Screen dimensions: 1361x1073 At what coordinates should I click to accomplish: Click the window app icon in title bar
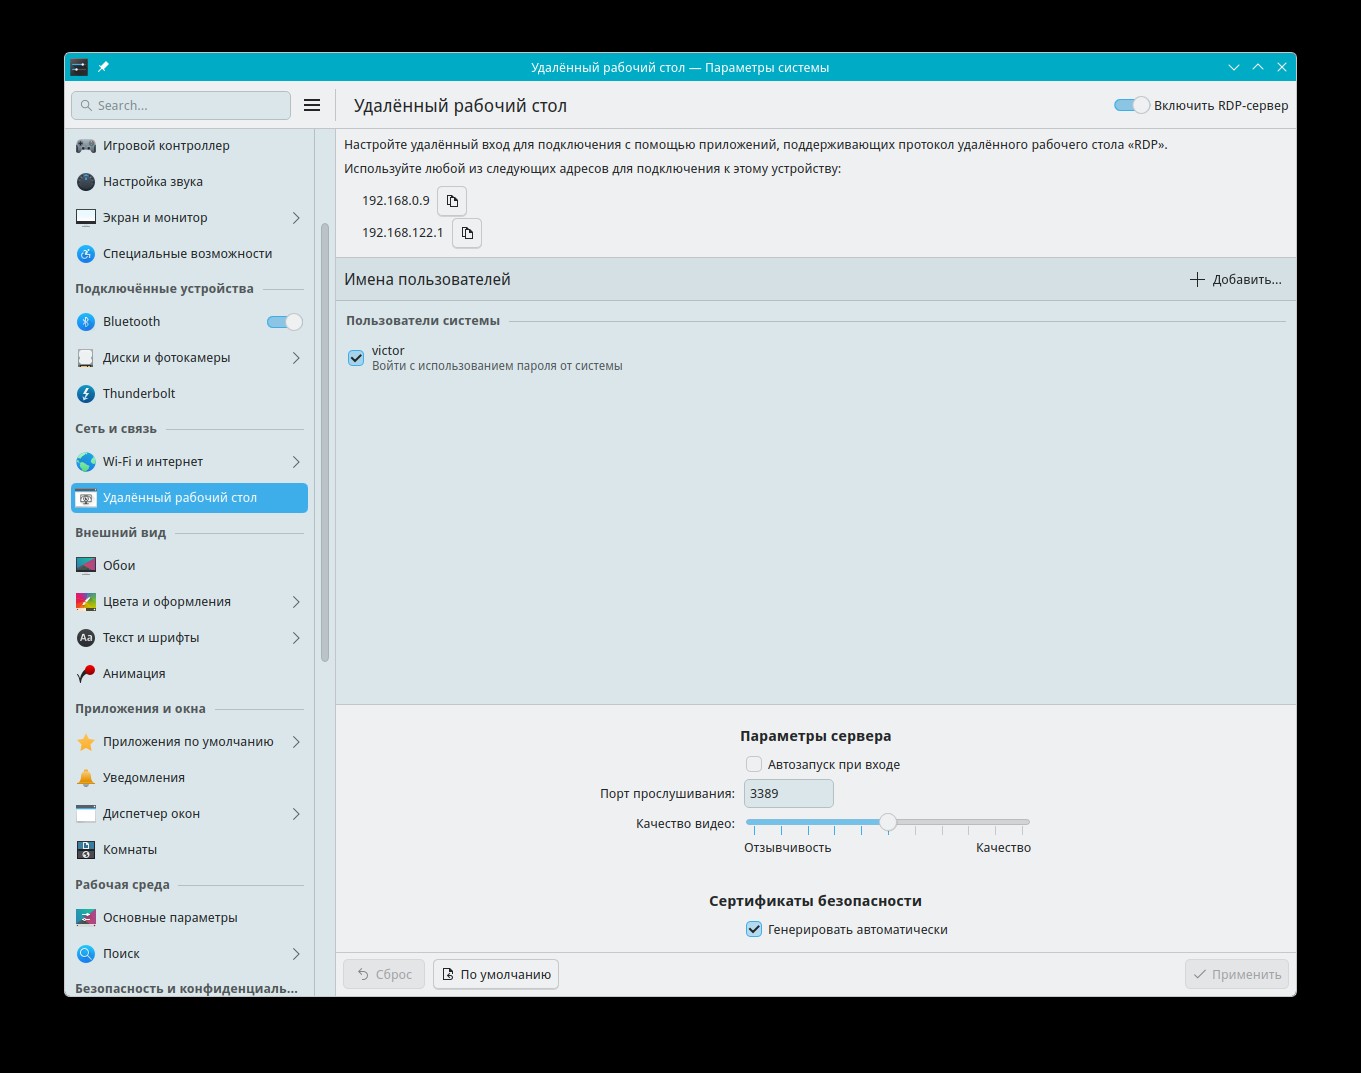(x=79, y=67)
